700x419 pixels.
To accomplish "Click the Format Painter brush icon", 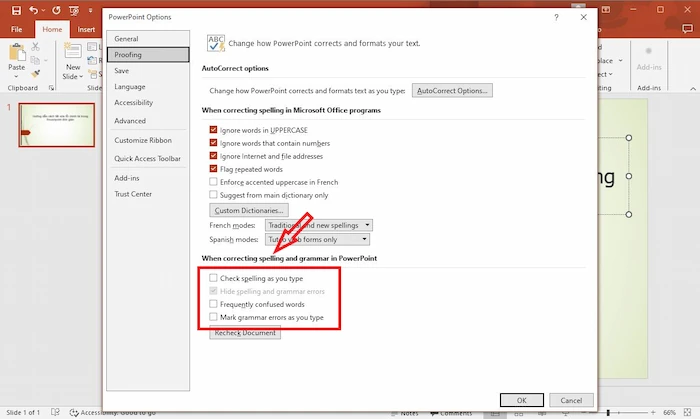I will click(36, 74).
